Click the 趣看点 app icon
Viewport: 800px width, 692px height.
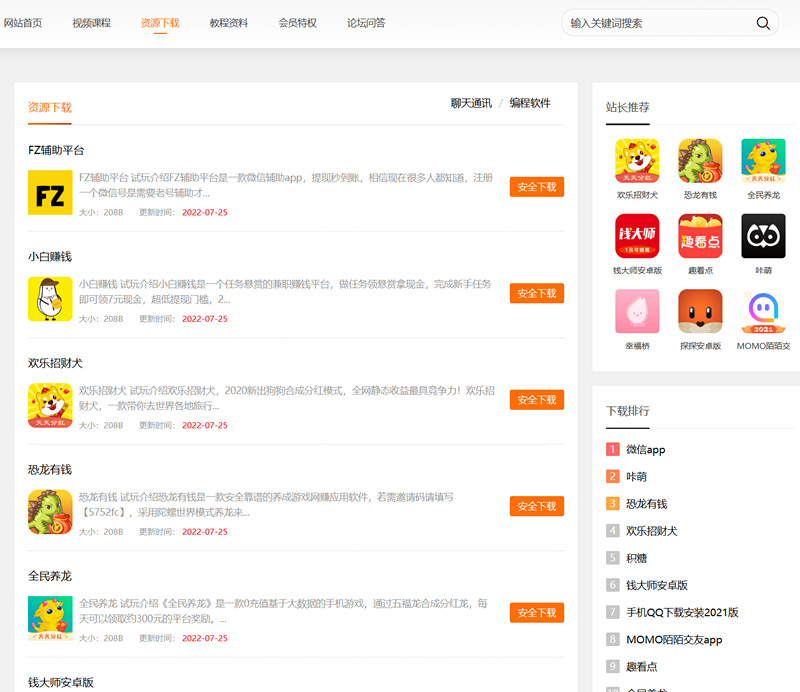tap(699, 237)
